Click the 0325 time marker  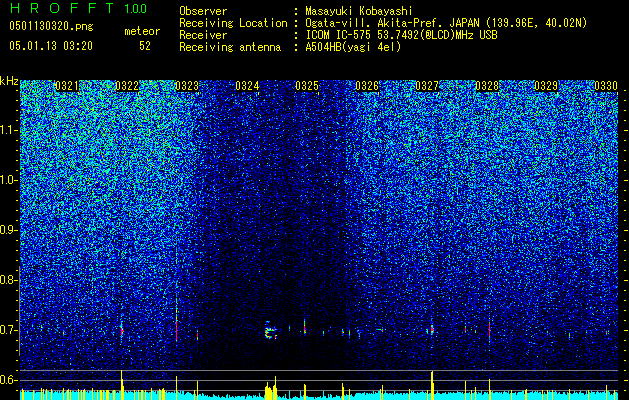click(307, 85)
